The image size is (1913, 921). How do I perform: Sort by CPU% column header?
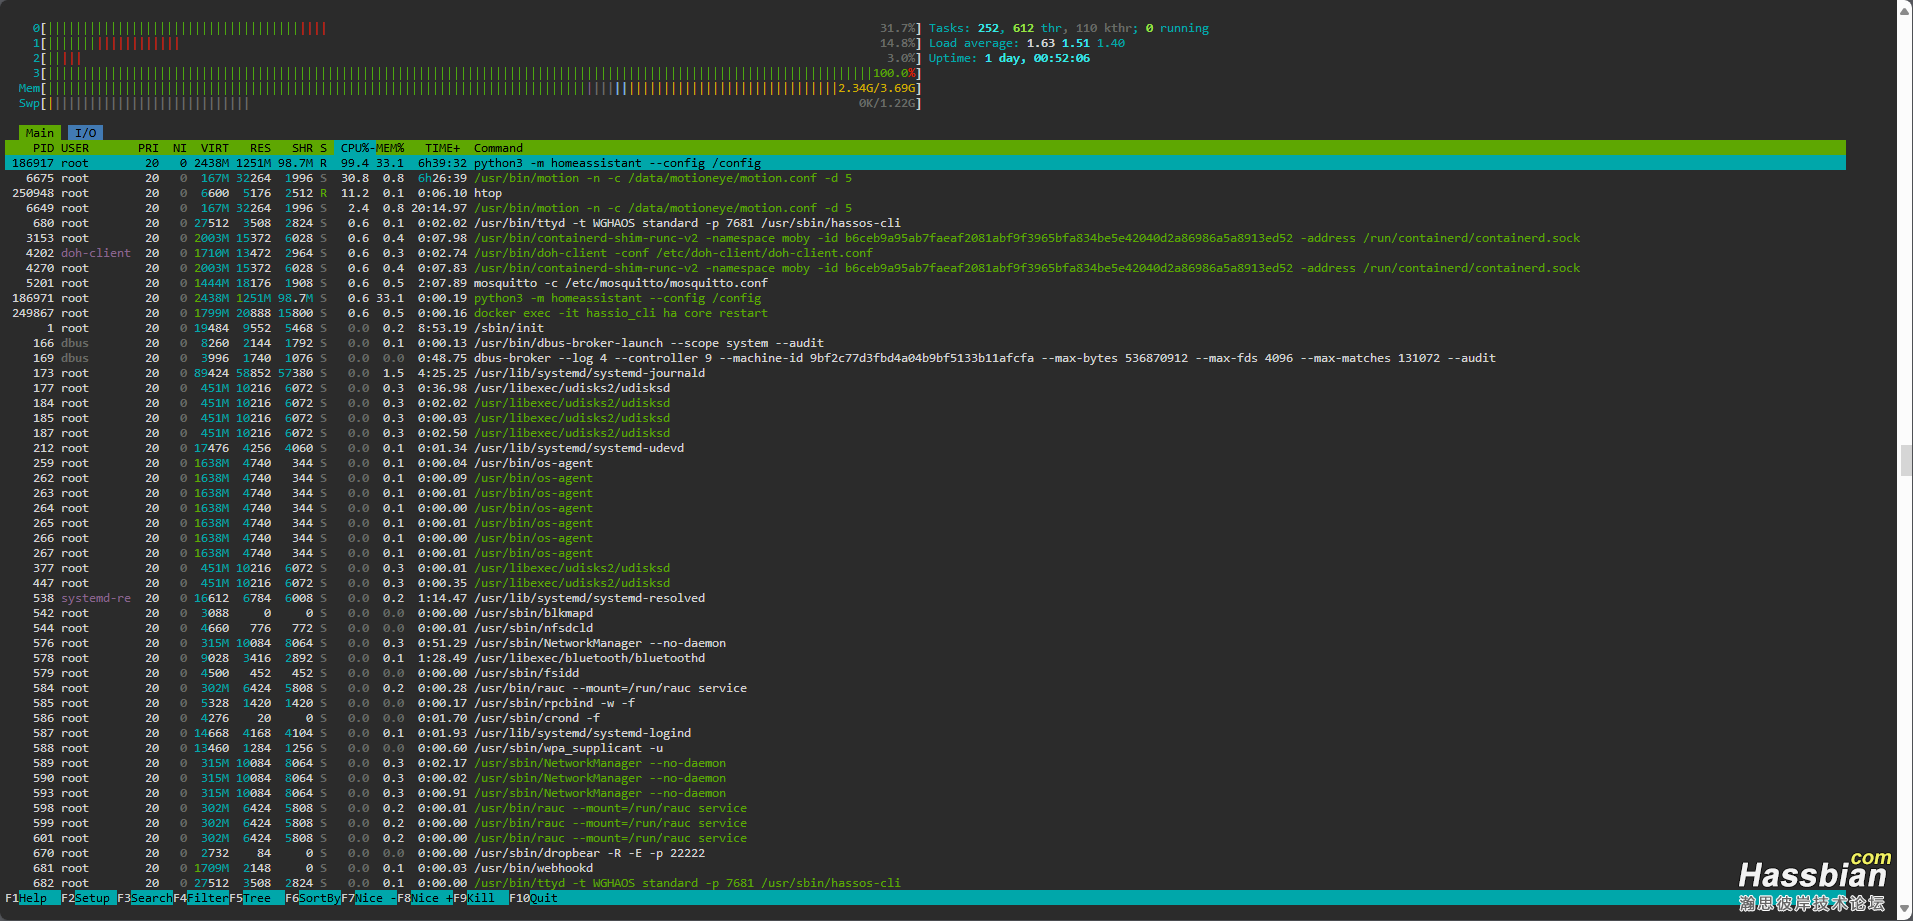pos(354,148)
